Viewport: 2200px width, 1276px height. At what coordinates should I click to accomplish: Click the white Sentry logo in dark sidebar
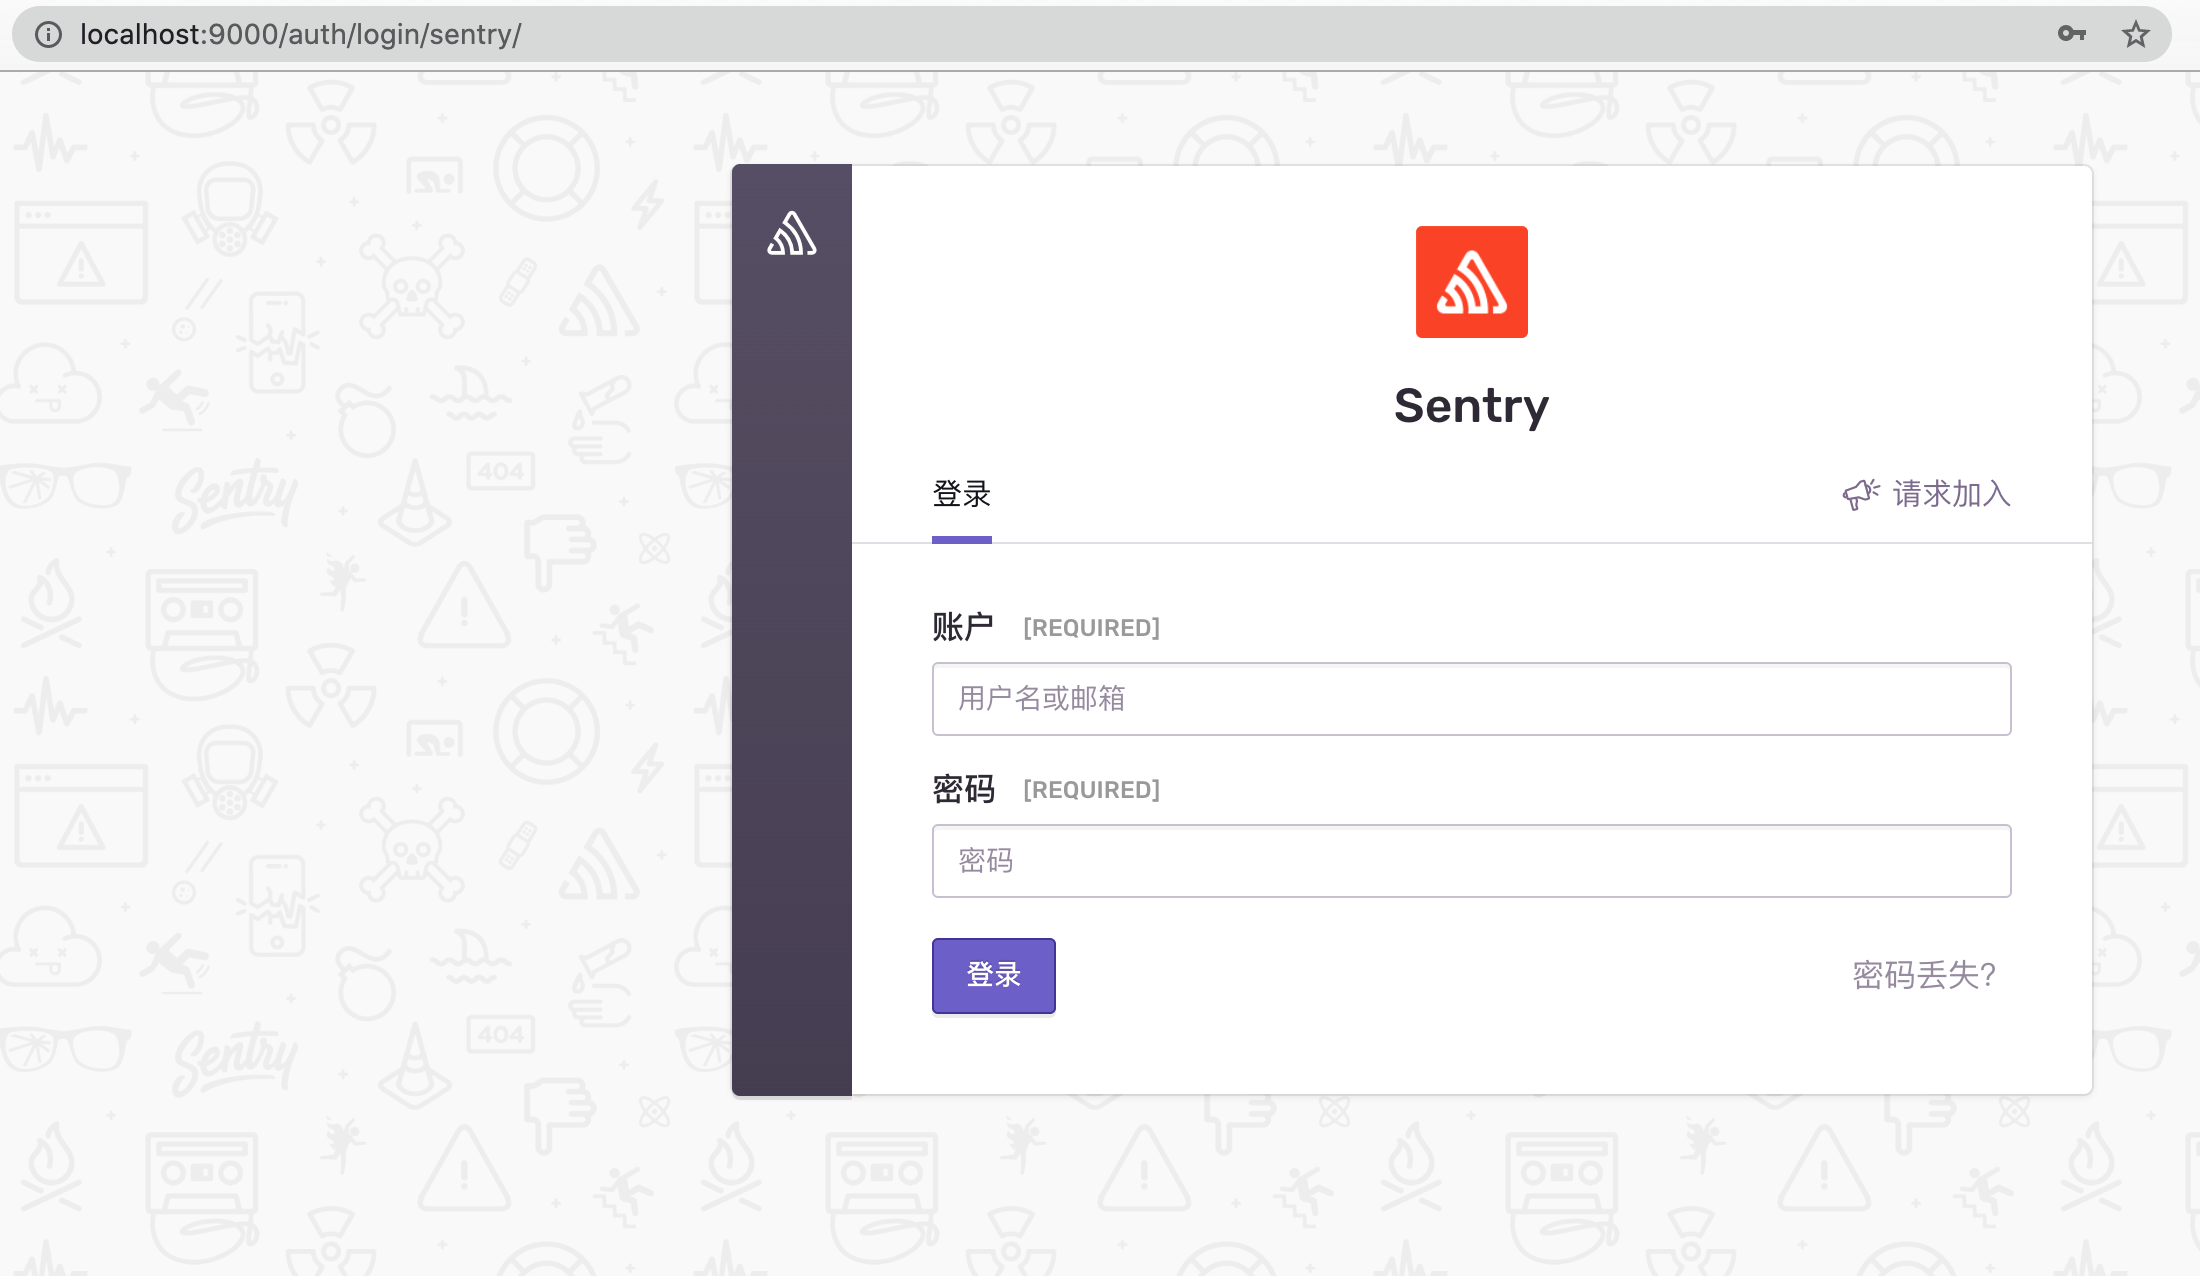(792, 234)
